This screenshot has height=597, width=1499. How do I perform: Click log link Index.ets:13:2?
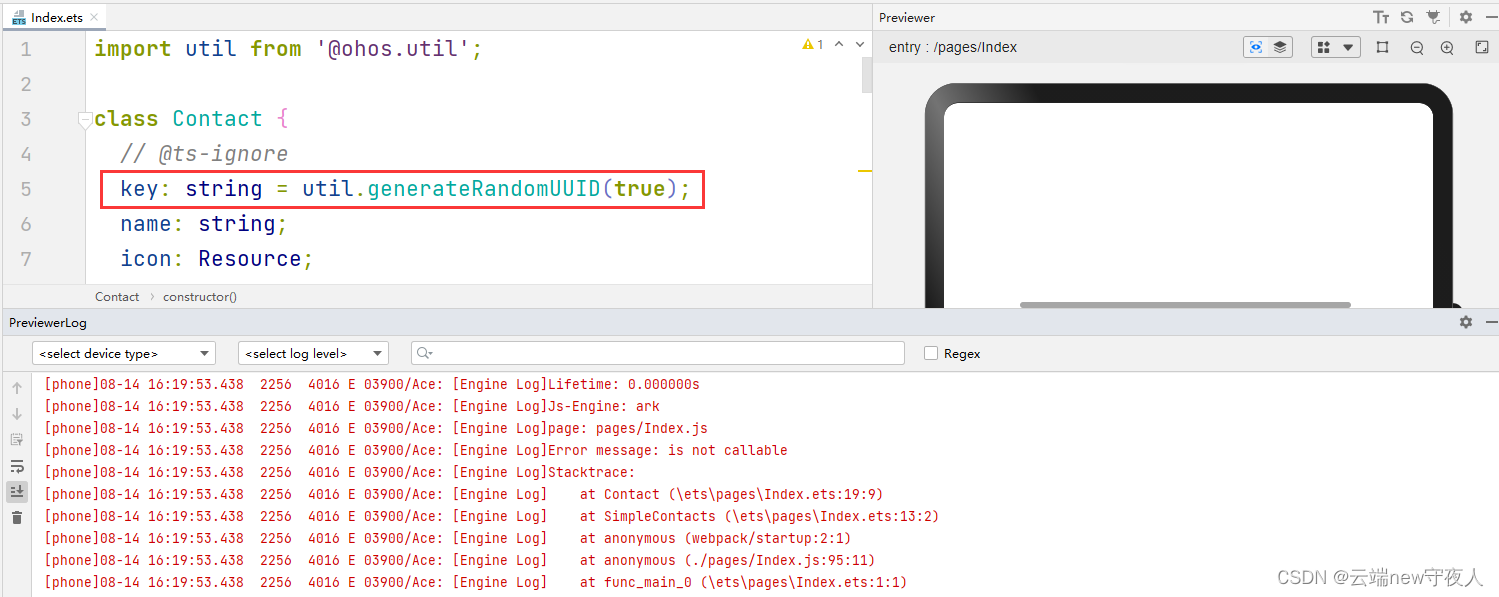click(x=826, y=516)
